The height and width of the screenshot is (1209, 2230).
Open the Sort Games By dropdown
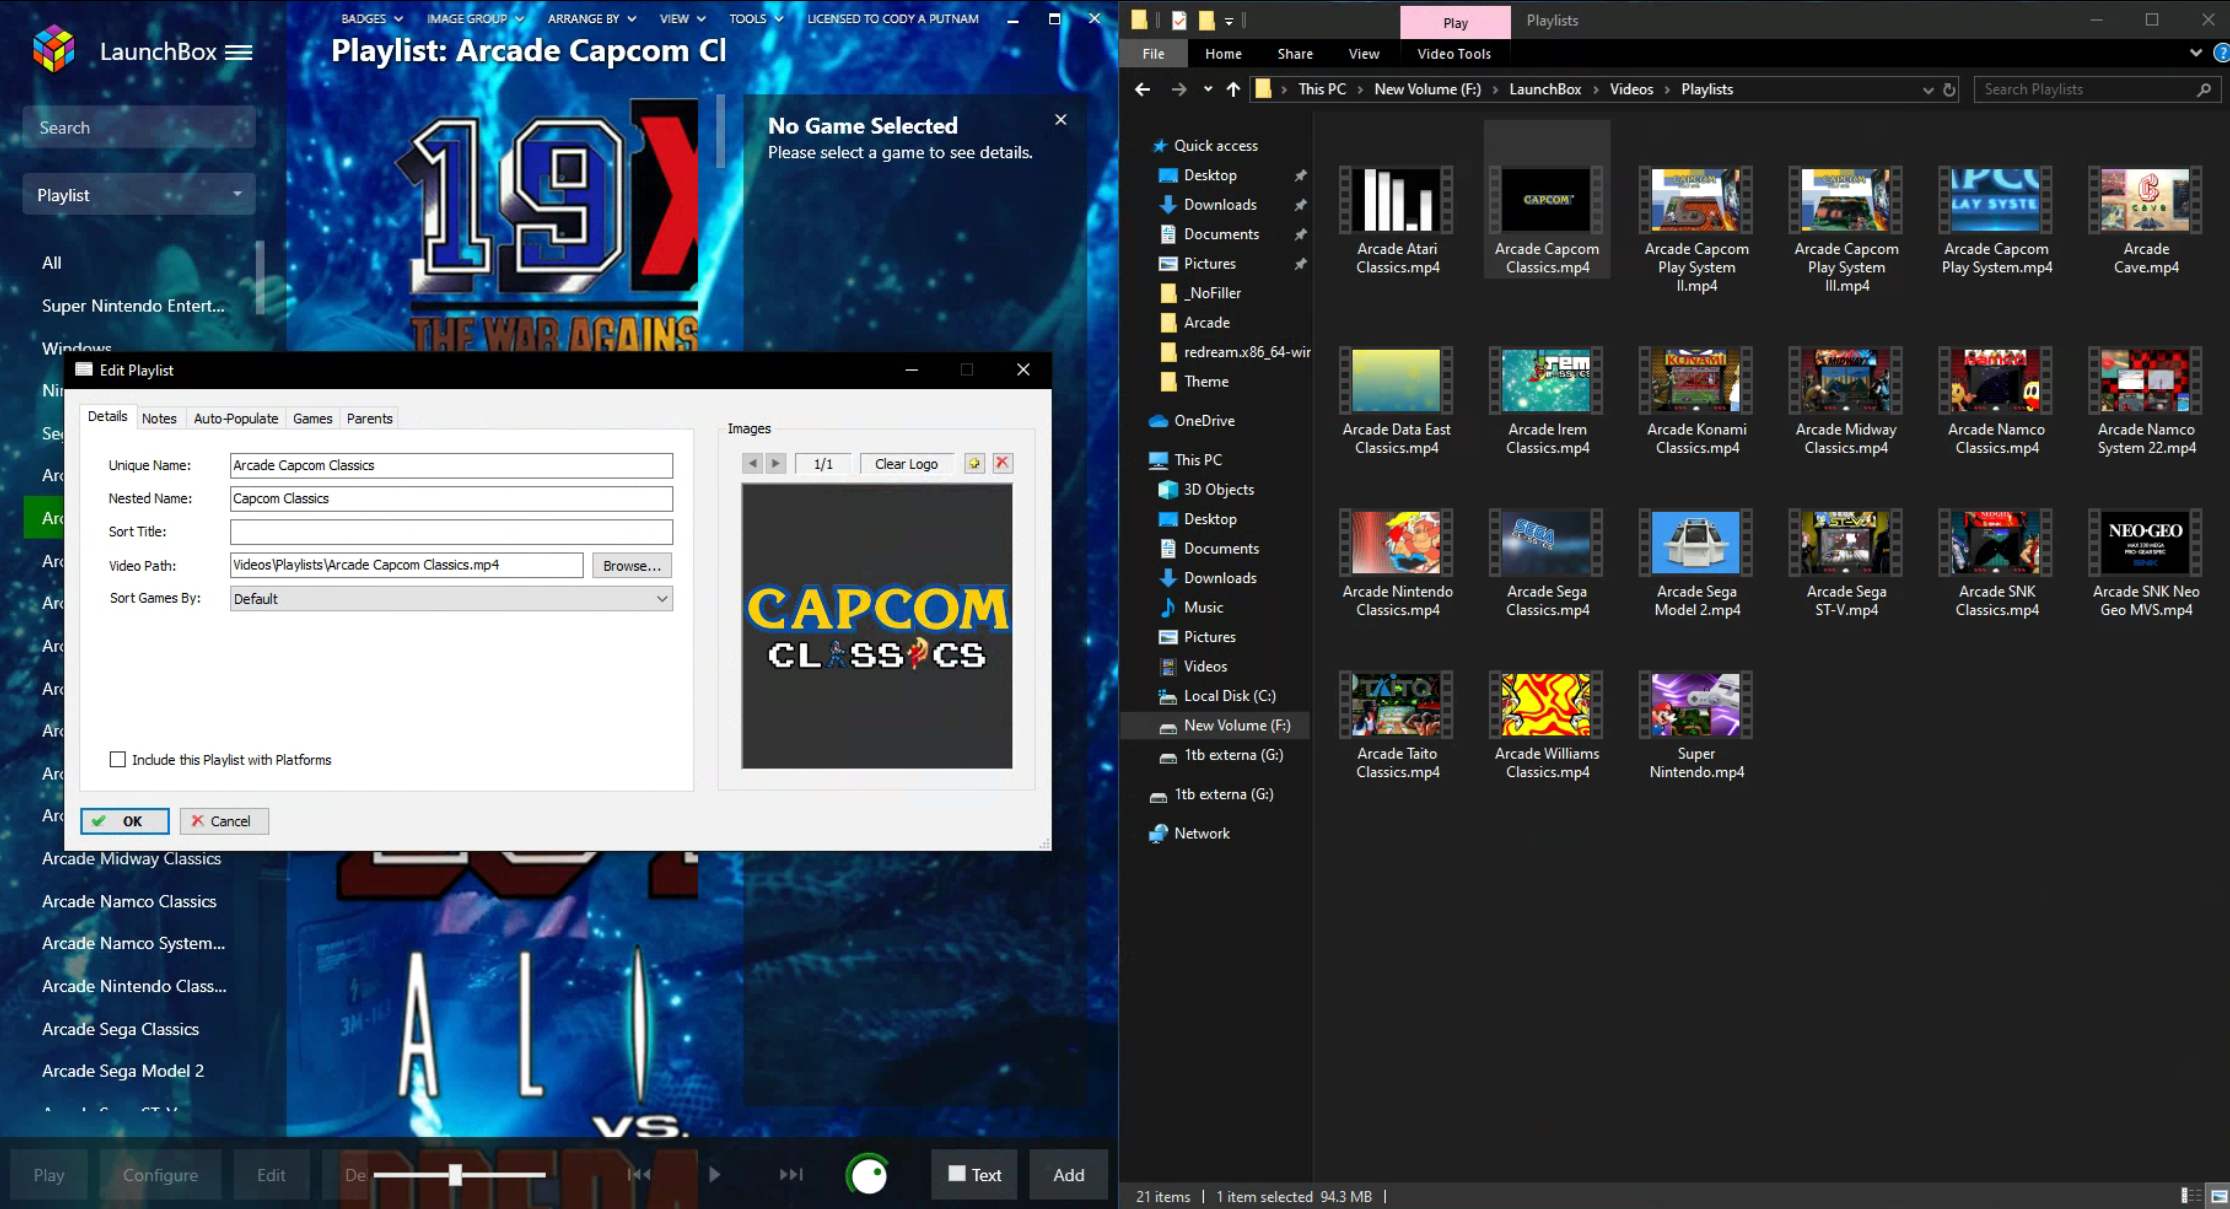pos(451,598)
